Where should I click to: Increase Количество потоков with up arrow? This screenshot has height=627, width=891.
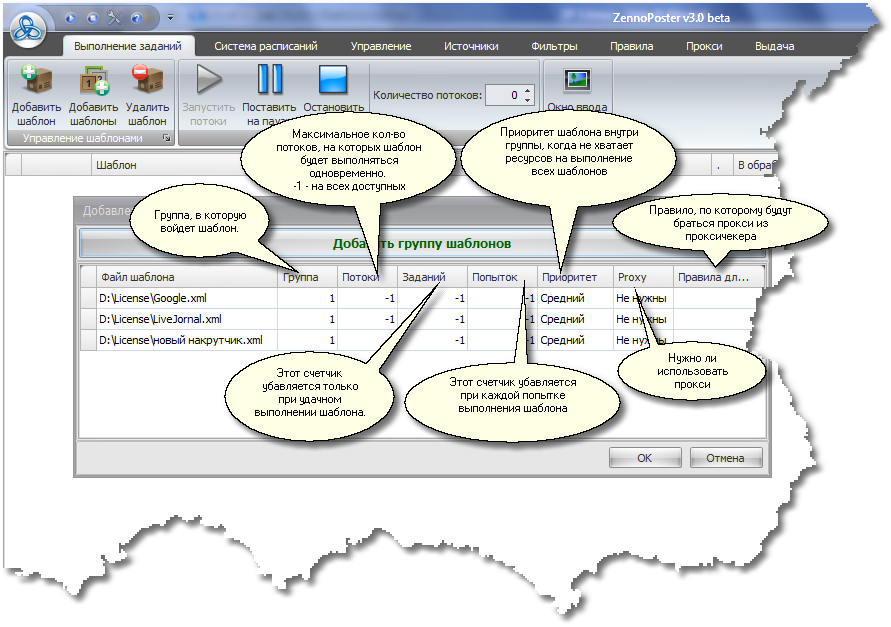pyautogui.click(x=528, y=91)
